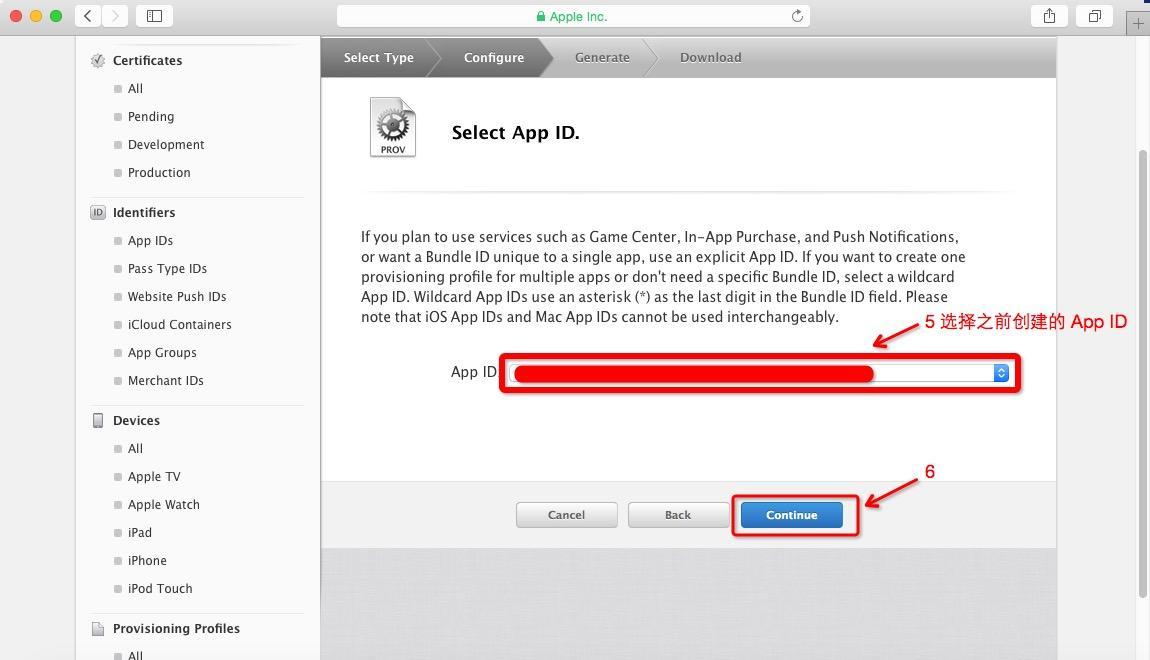Viewport: 1150px width, 660px height.
Task: Open App Groups
Action: click(x=162, y=353)
